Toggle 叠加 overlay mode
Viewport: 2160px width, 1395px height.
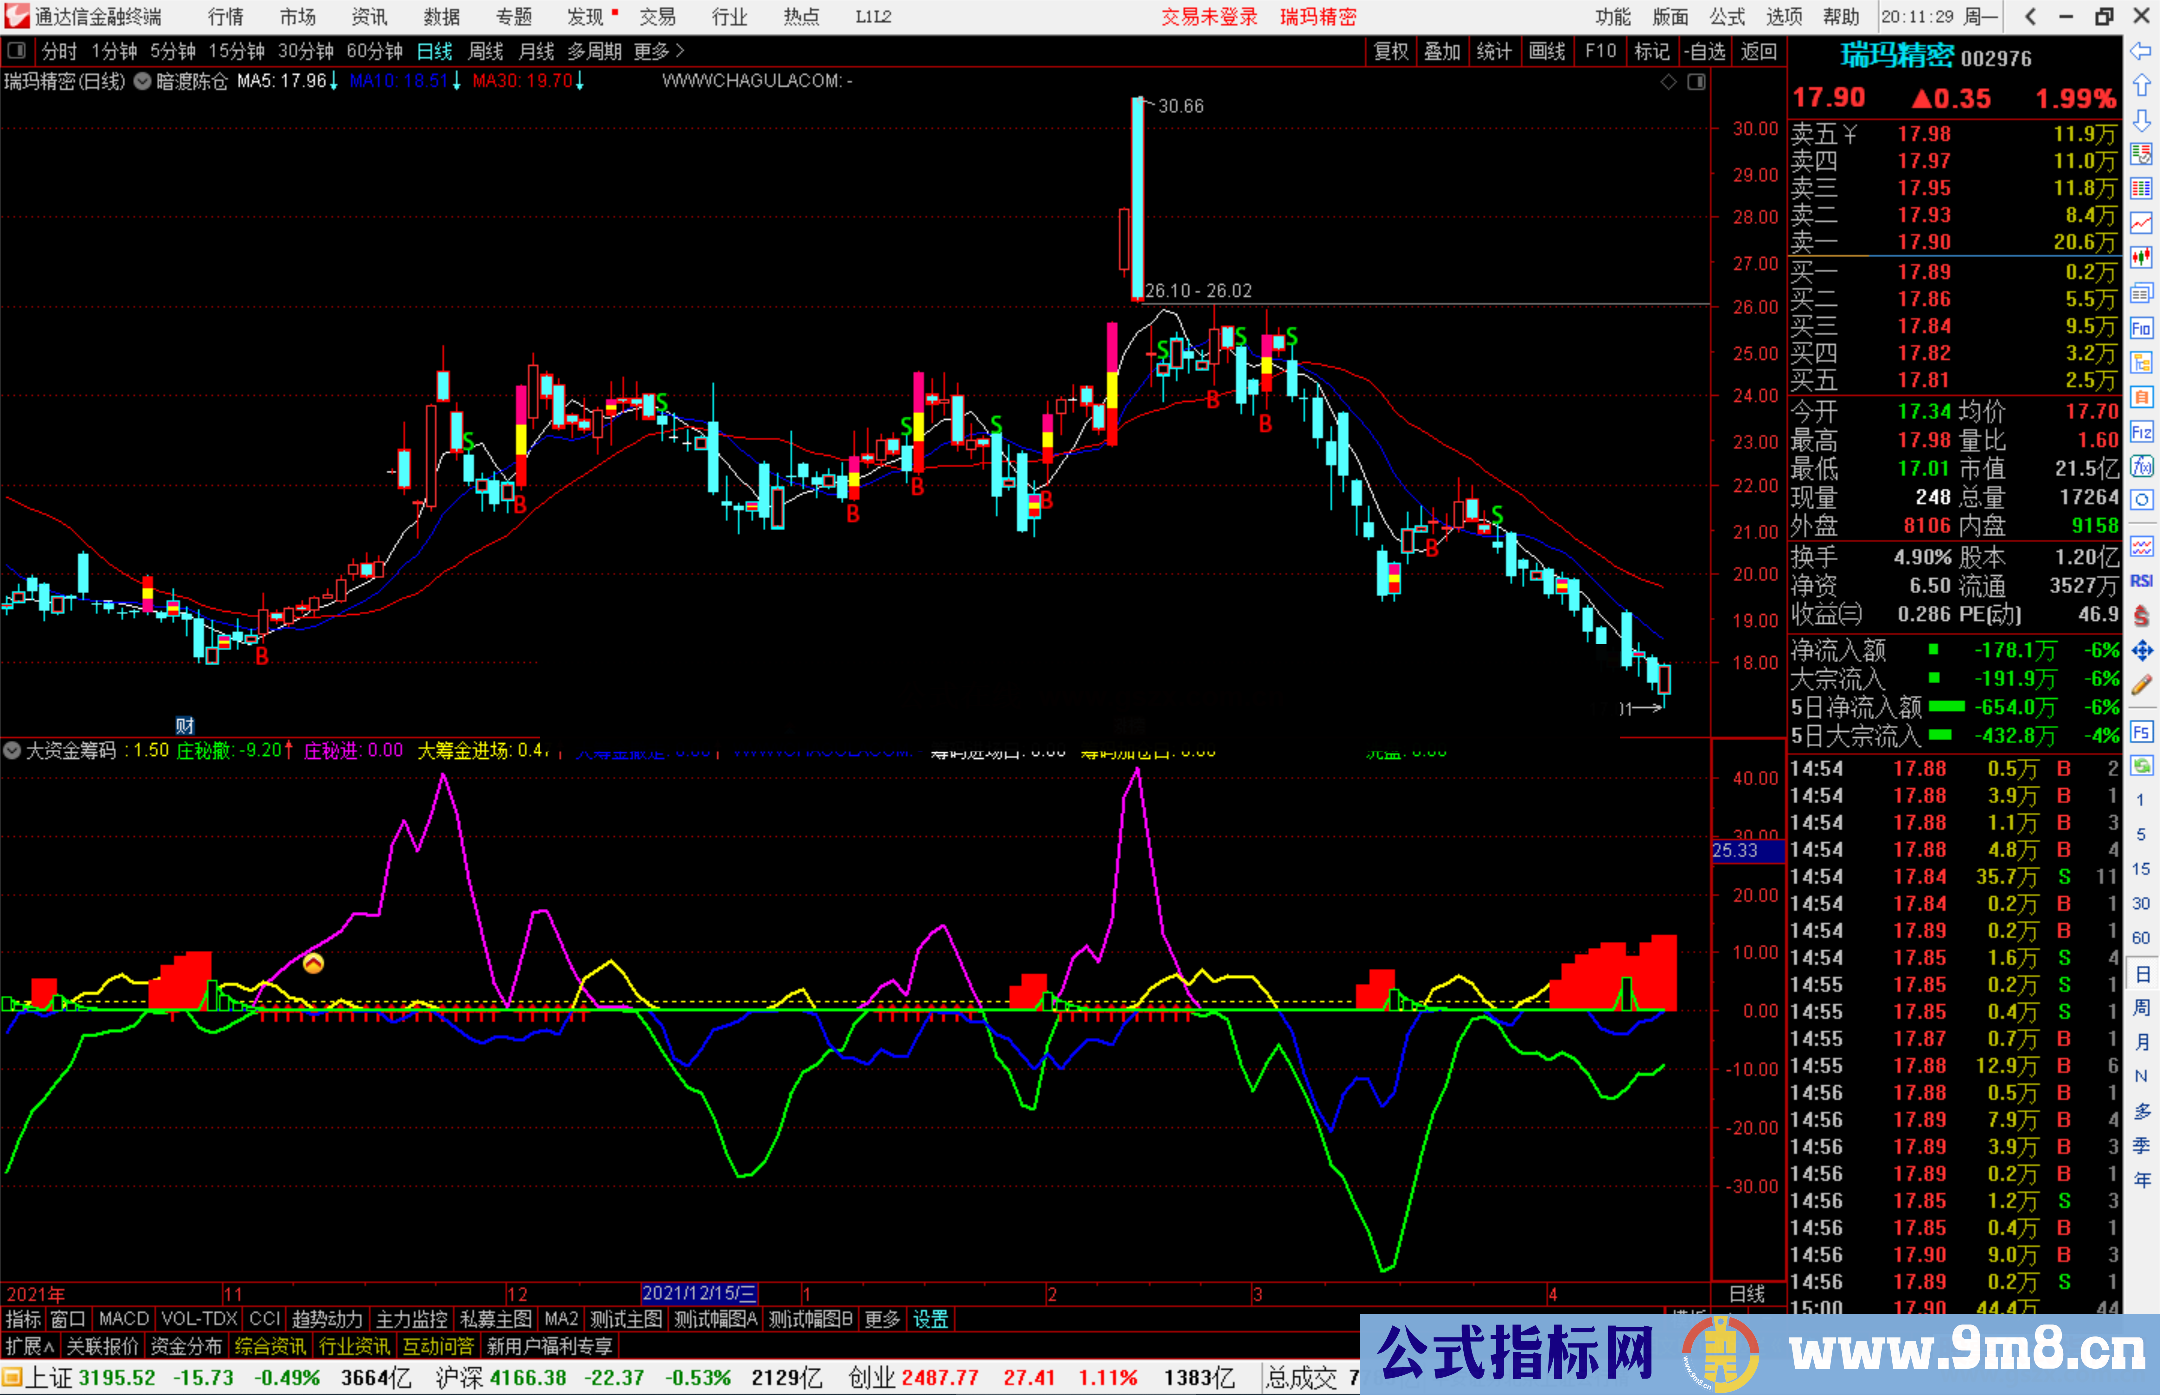coord(1443,51)
